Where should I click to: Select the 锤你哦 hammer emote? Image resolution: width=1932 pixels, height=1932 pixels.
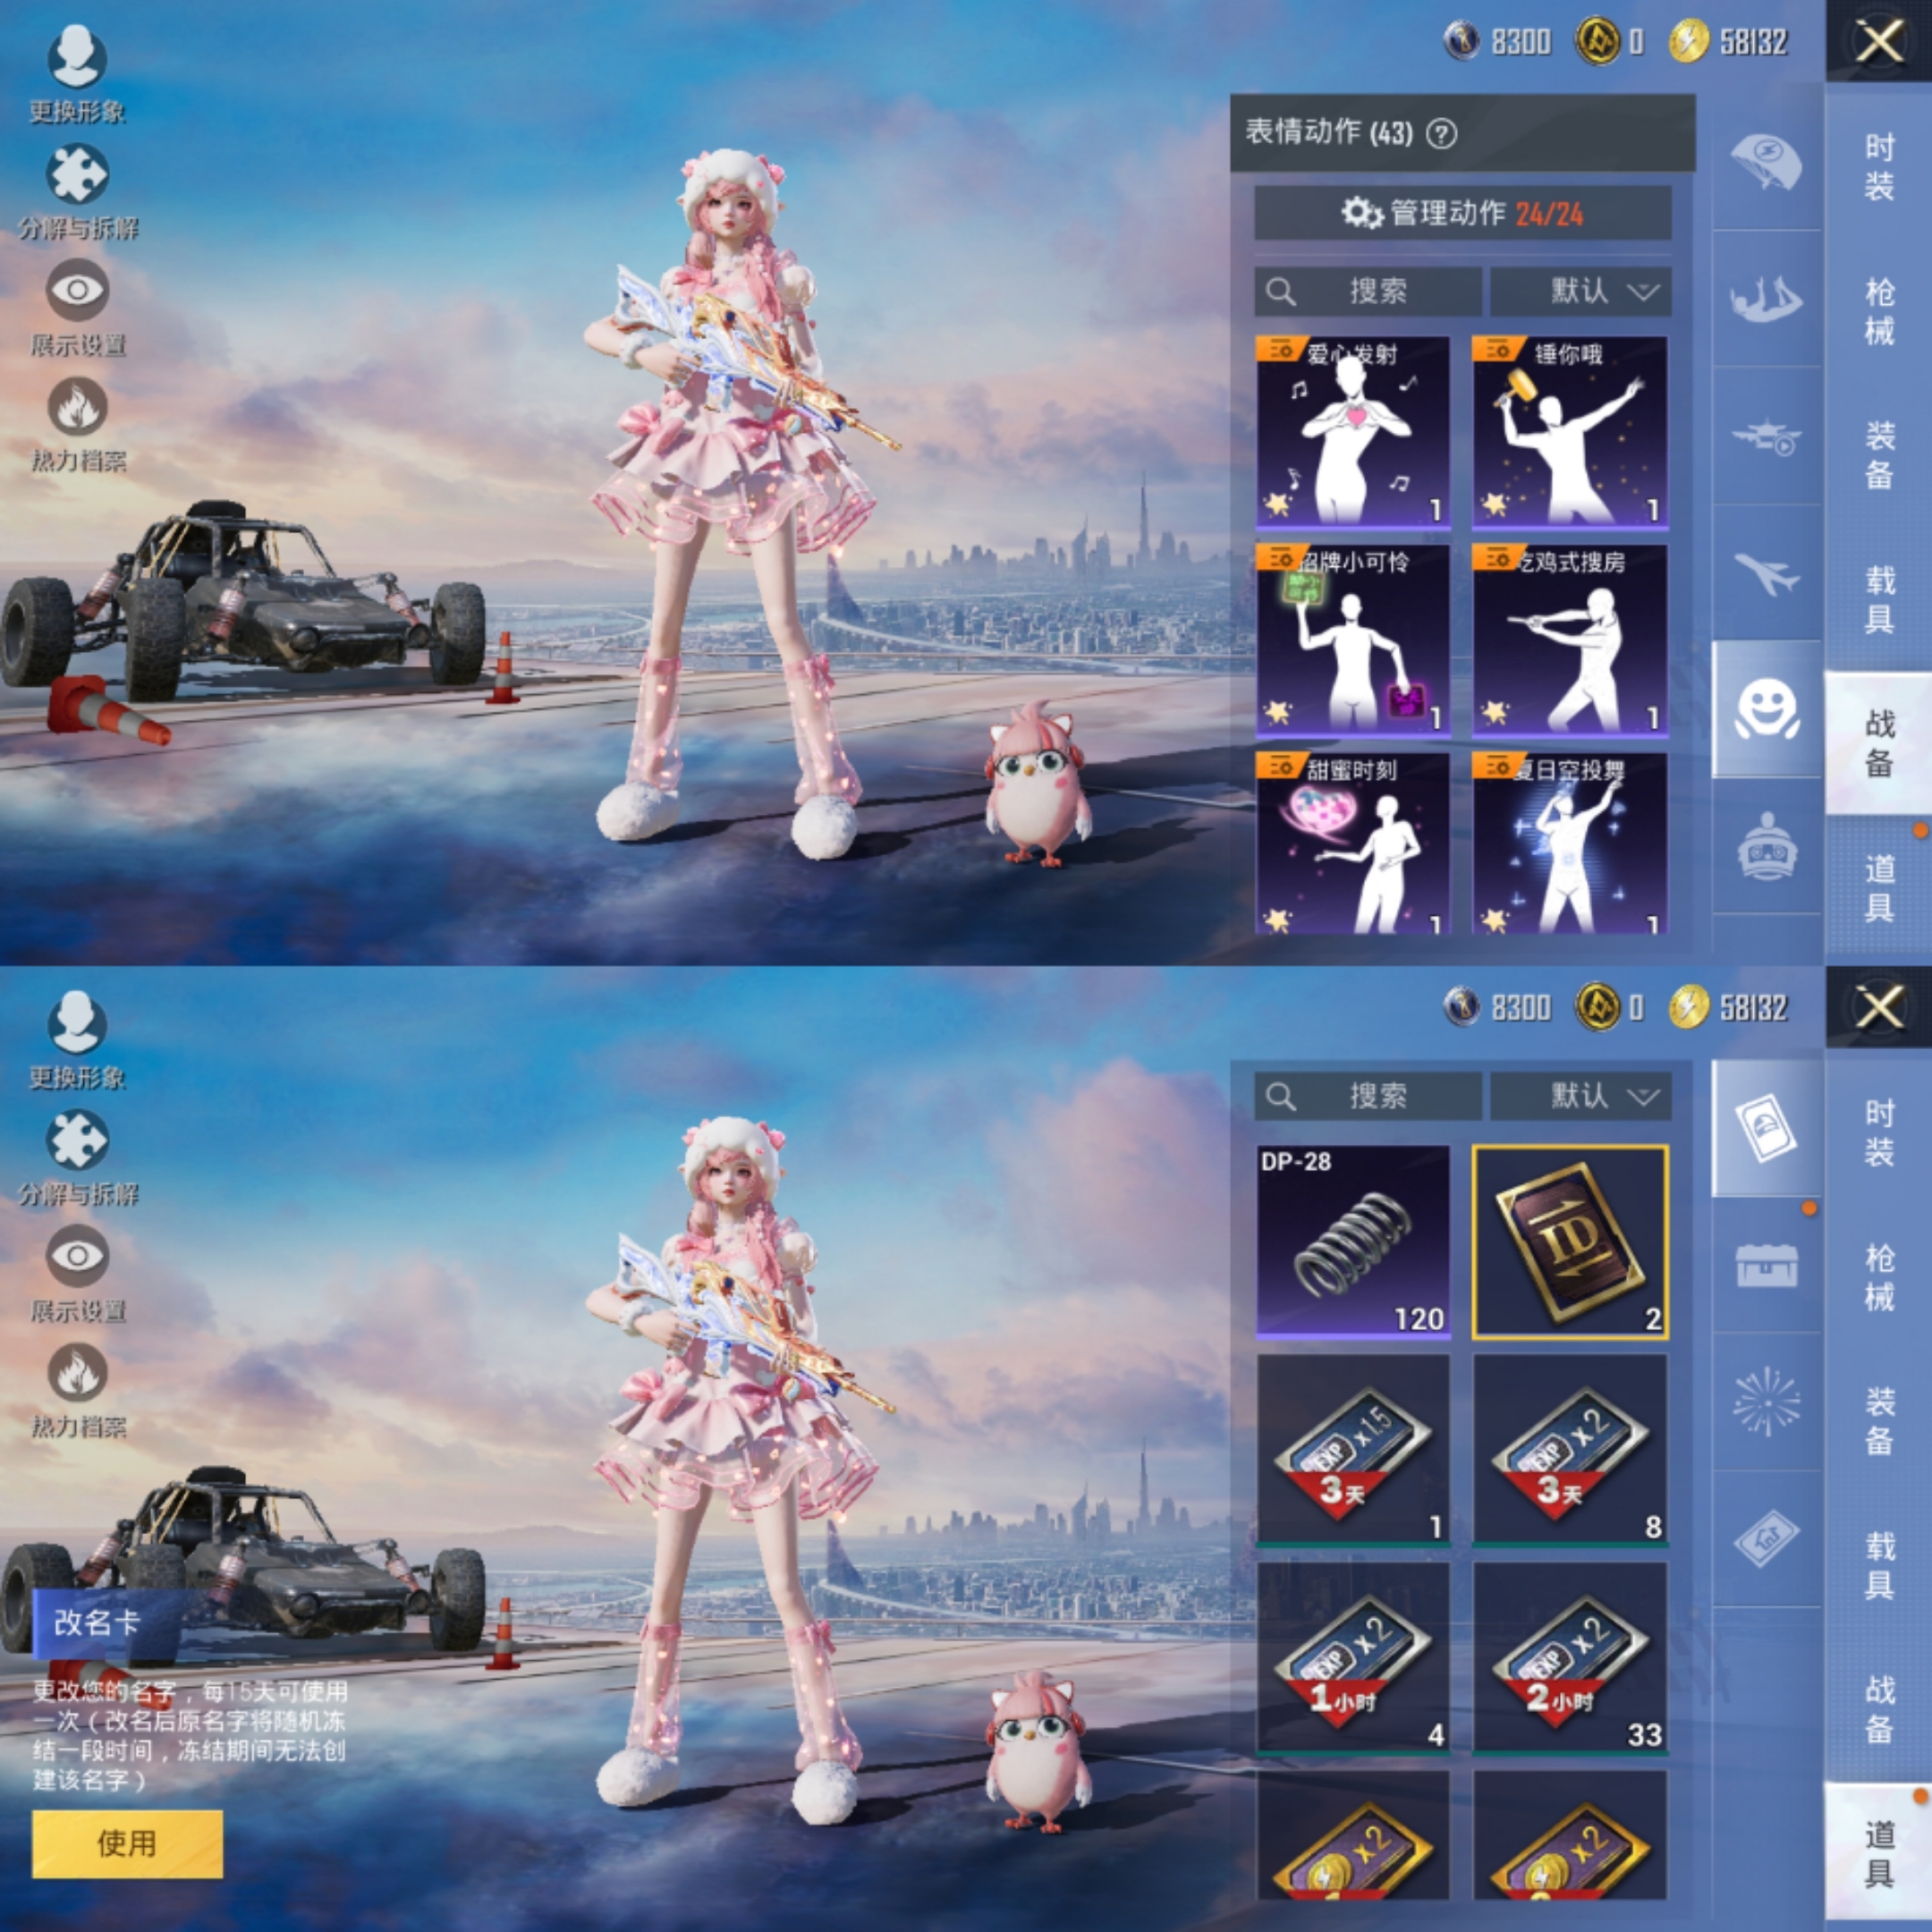(x=1569, y=431)
